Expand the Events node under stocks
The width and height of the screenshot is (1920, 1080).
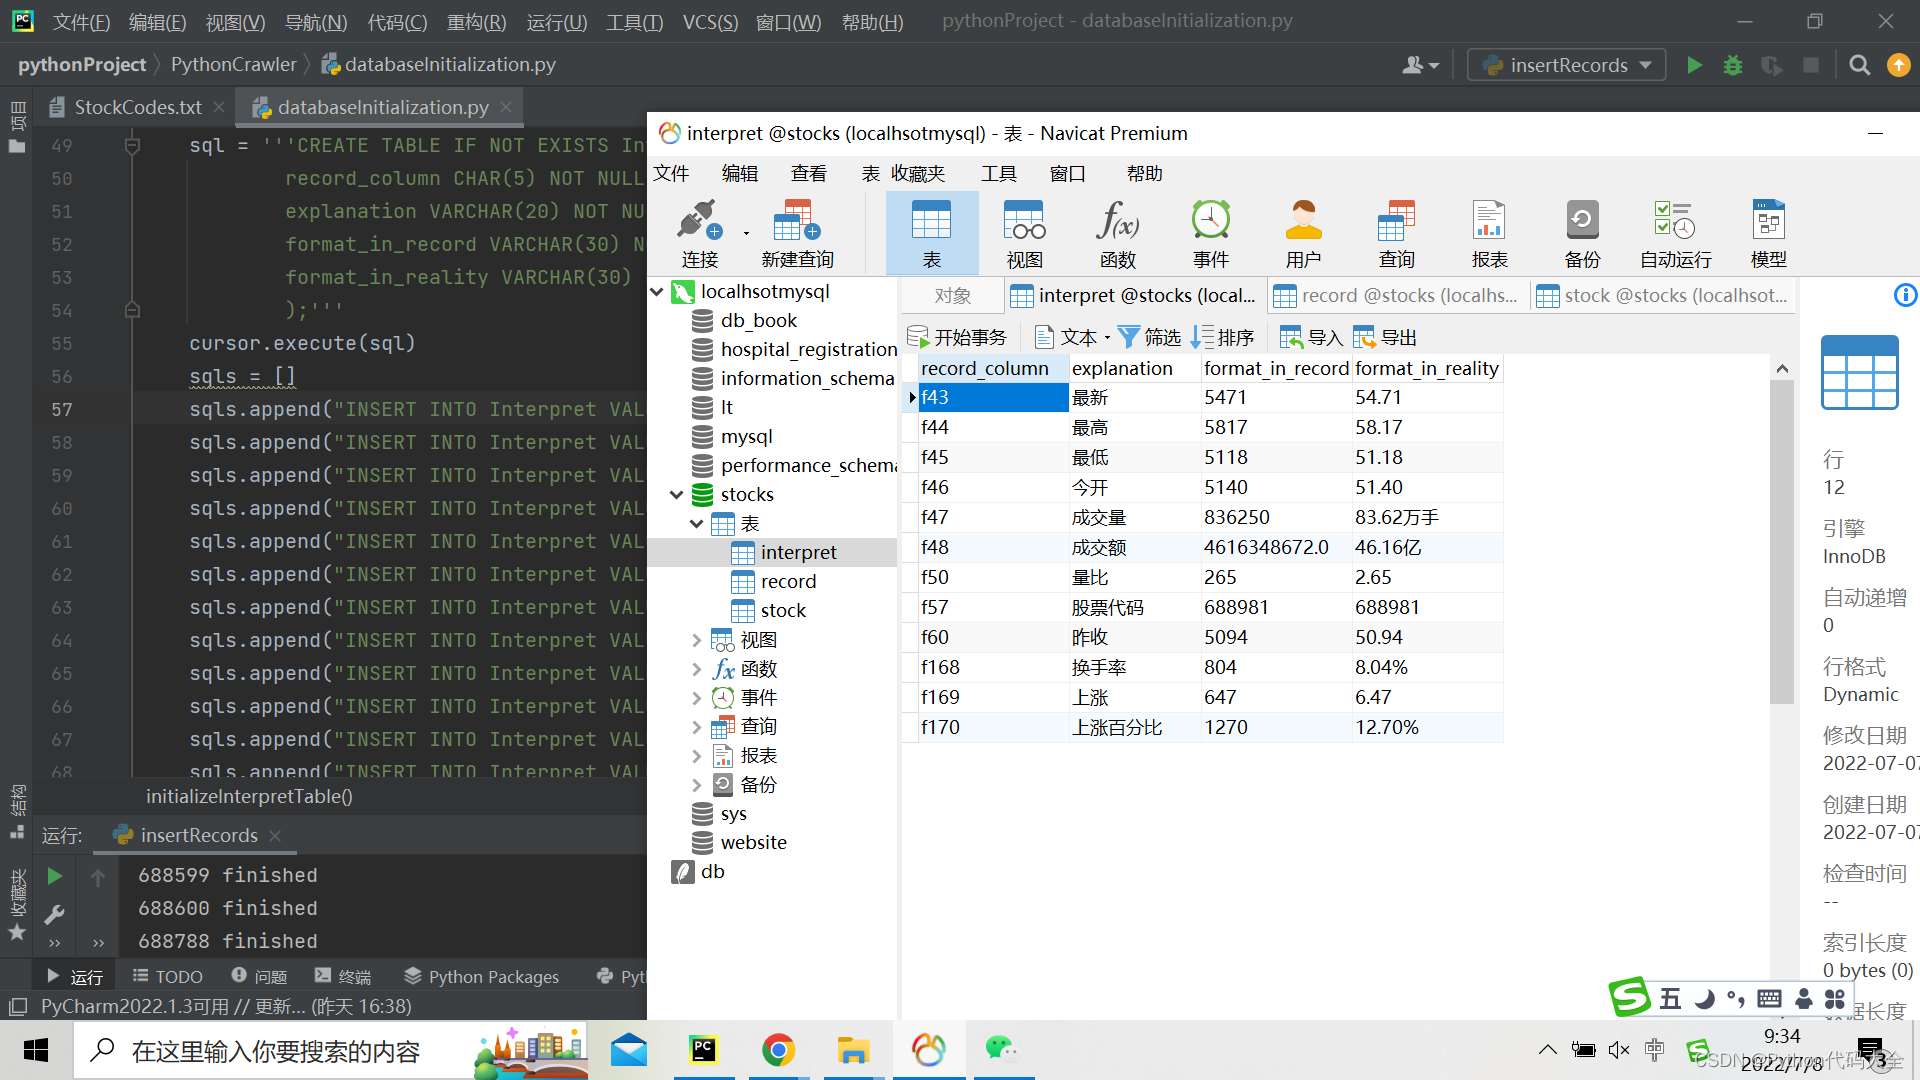click(697, 698)
